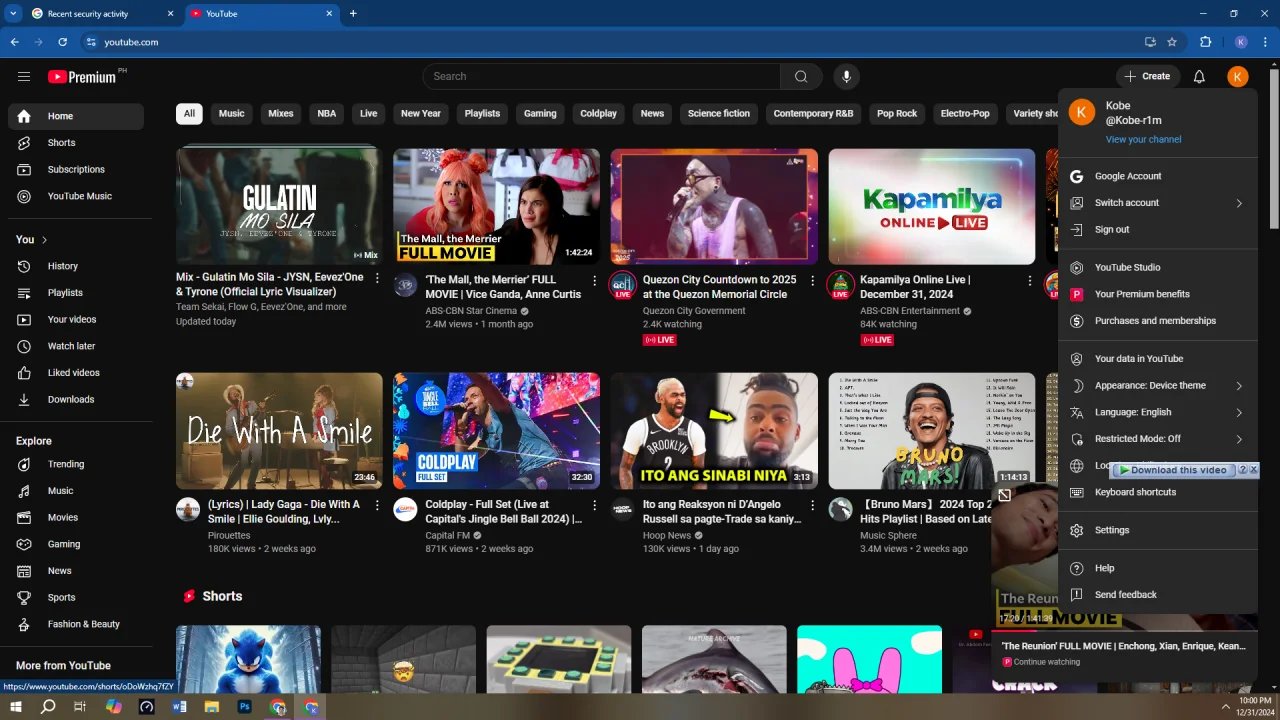Open Windows taskbar search
The width and height of the screenshot is (1280, 720).
[x=48, y=707]
